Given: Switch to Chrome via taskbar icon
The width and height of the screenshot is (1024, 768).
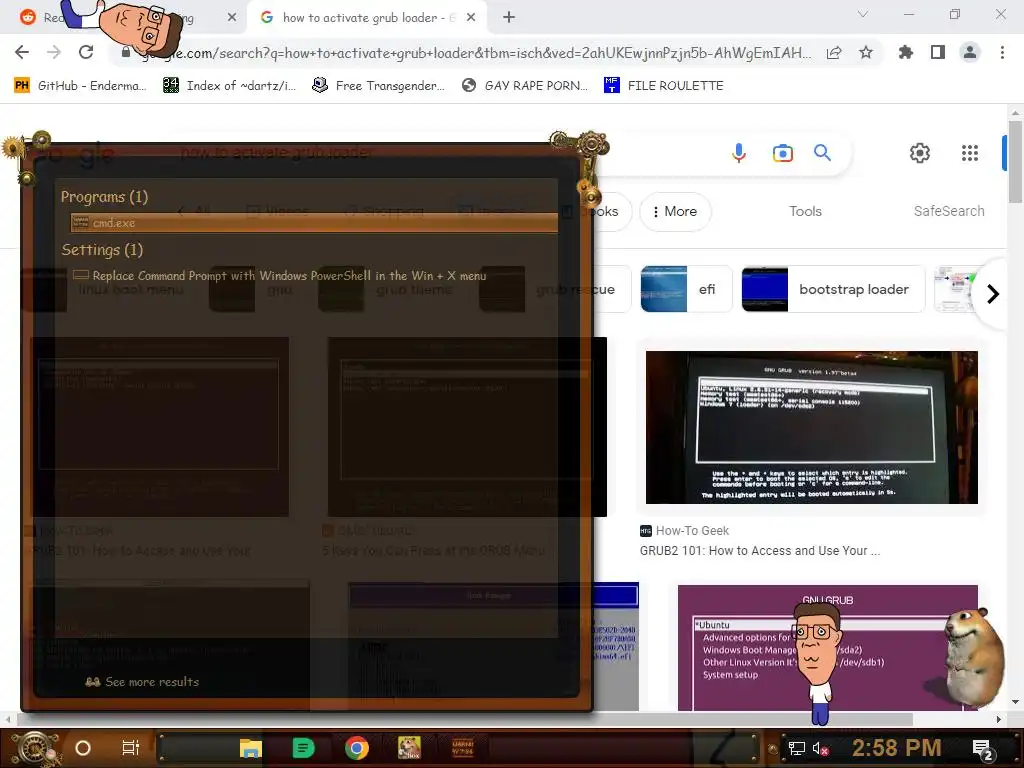Looking at the screenshot, I should (357, 748).
